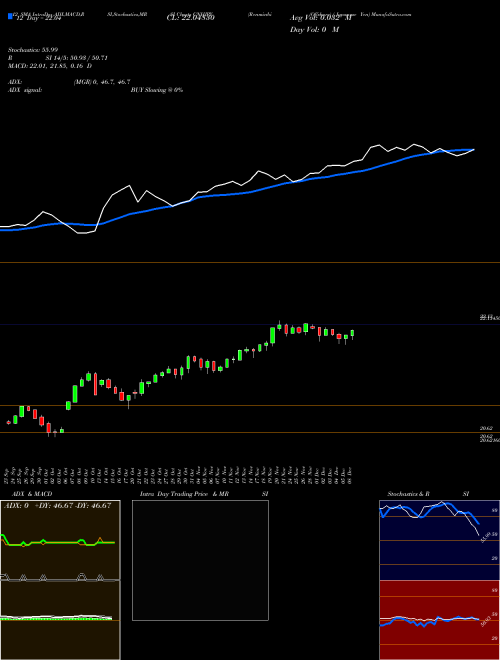Click the 'Stochastics & R' panel title

[x=408, y=494]
